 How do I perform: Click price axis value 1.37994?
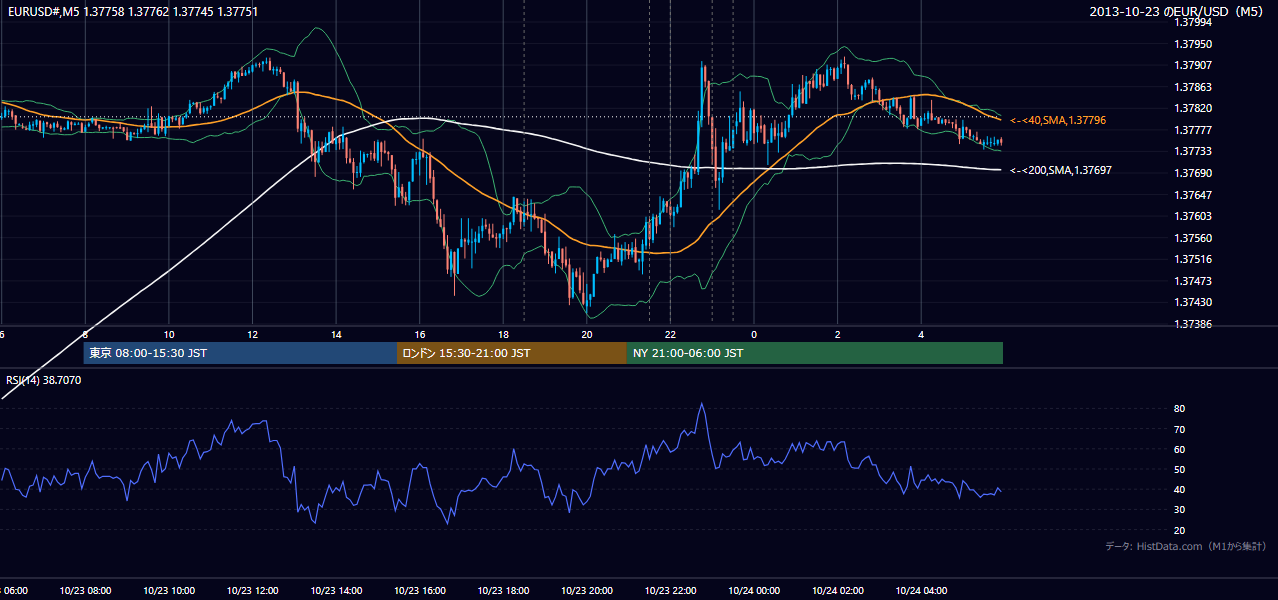[1193, 23]
